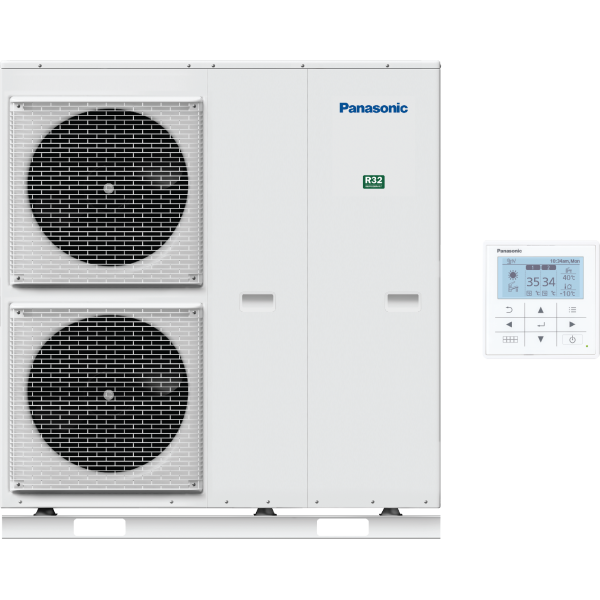Screen dimensions: 600x600
Task: Click the green R32 refrigerant badge
Action: (x=373, y=182)
